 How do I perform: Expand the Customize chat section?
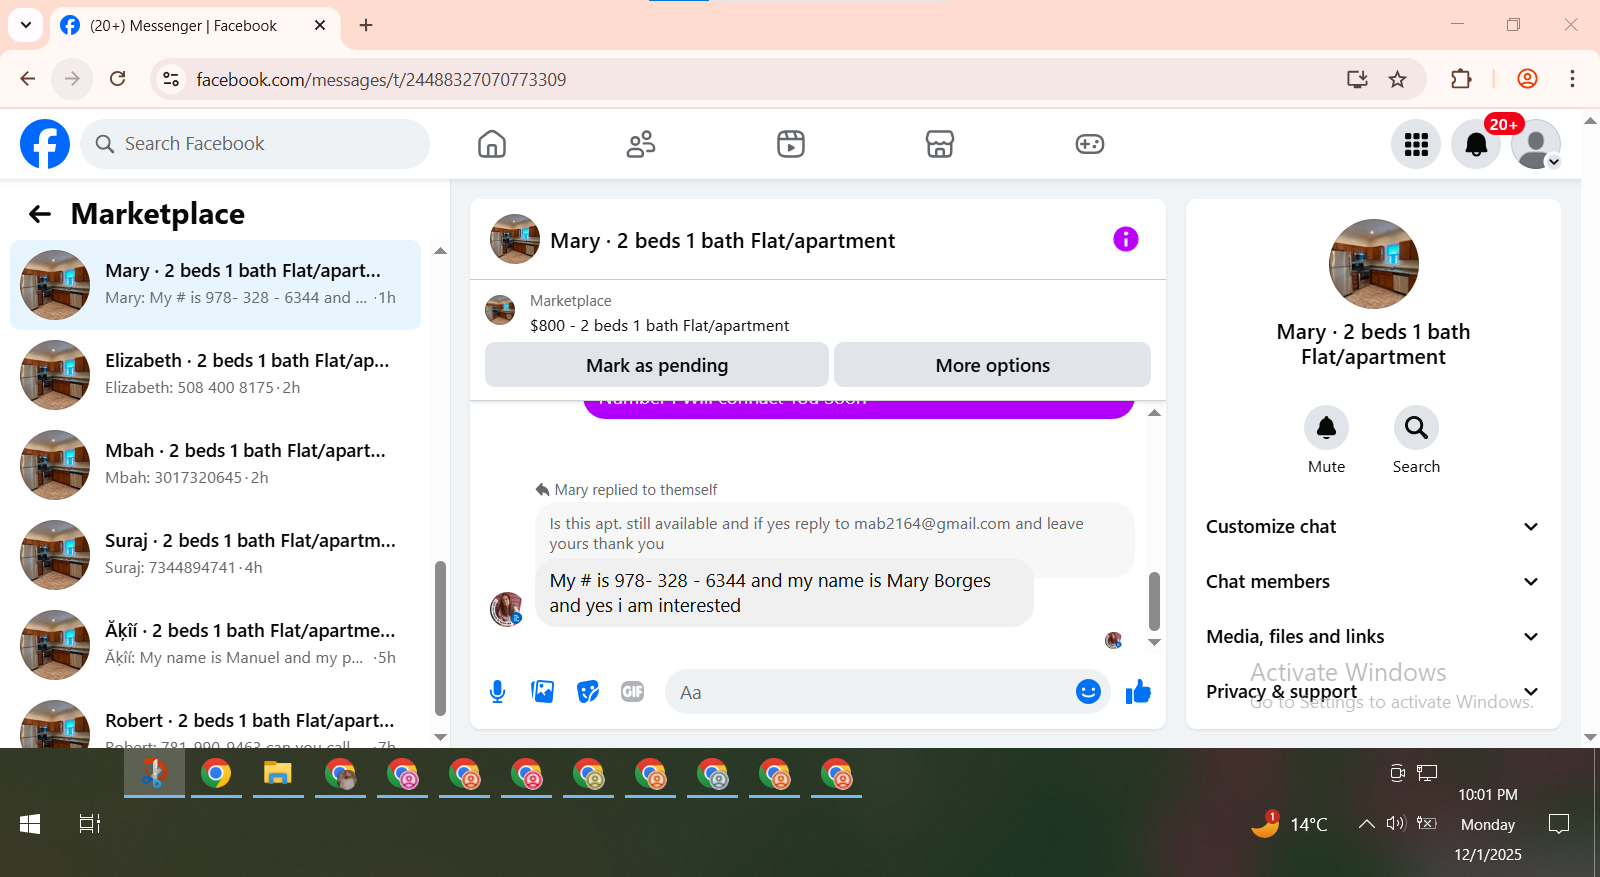[1373, 527]
